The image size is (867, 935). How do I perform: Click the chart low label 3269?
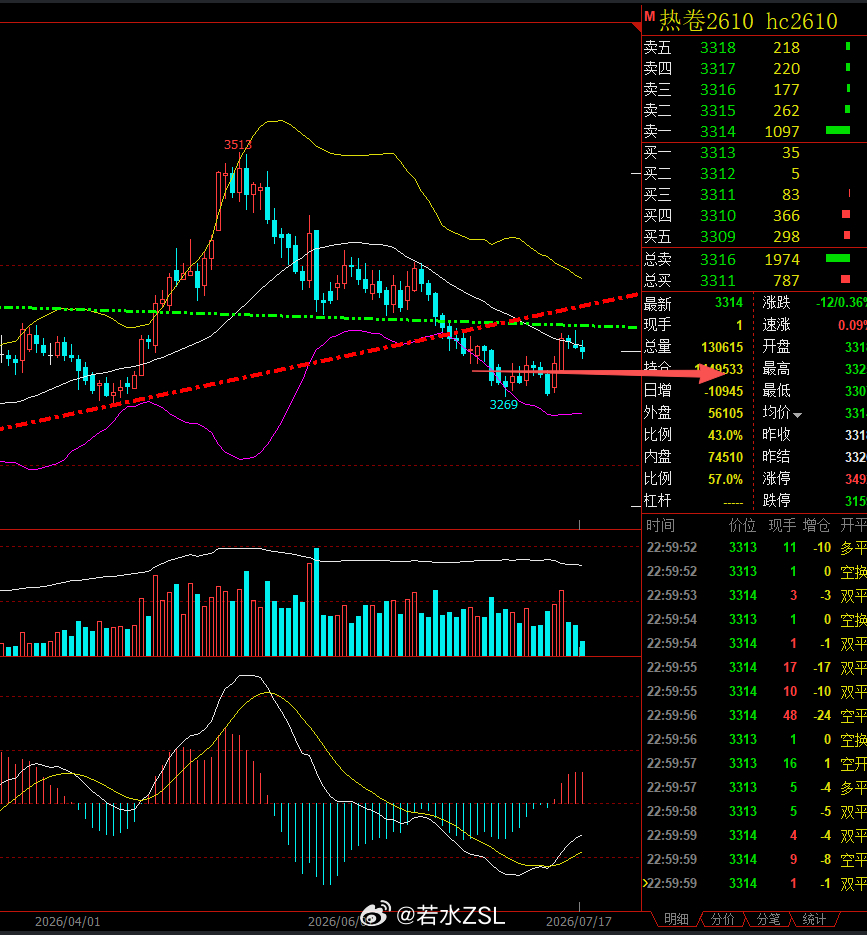tap(503, 405)
